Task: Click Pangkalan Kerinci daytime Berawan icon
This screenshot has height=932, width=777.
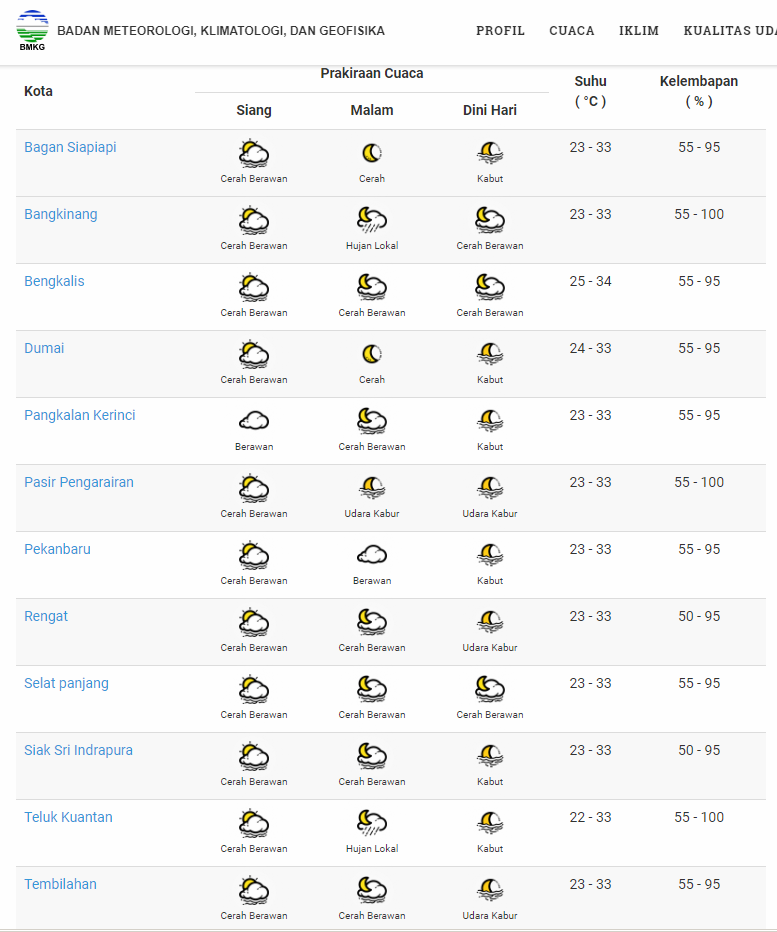Action: [254, 421]
